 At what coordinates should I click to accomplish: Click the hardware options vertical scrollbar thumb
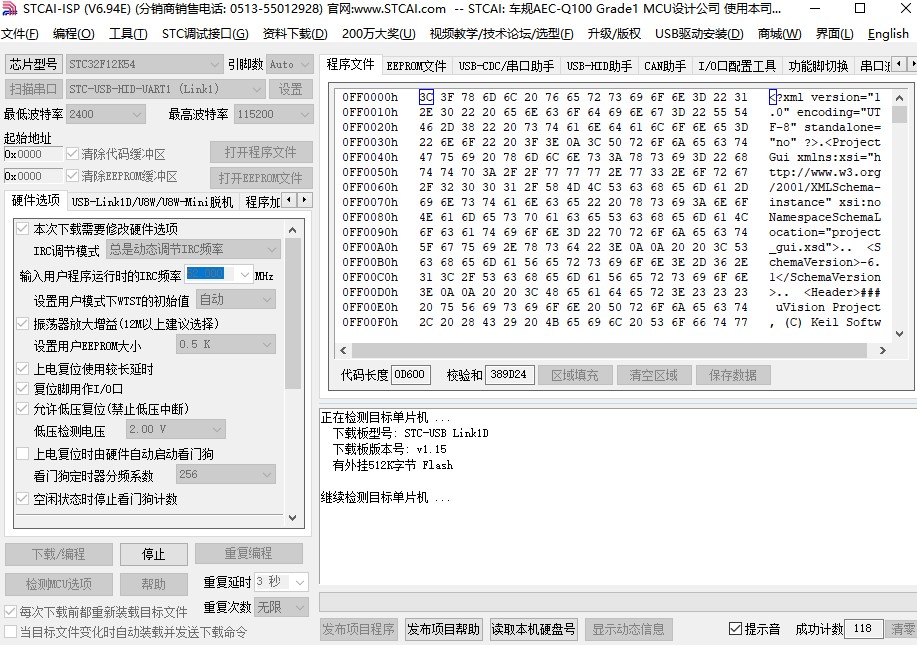pyautogui.click(x=292, y=313)
